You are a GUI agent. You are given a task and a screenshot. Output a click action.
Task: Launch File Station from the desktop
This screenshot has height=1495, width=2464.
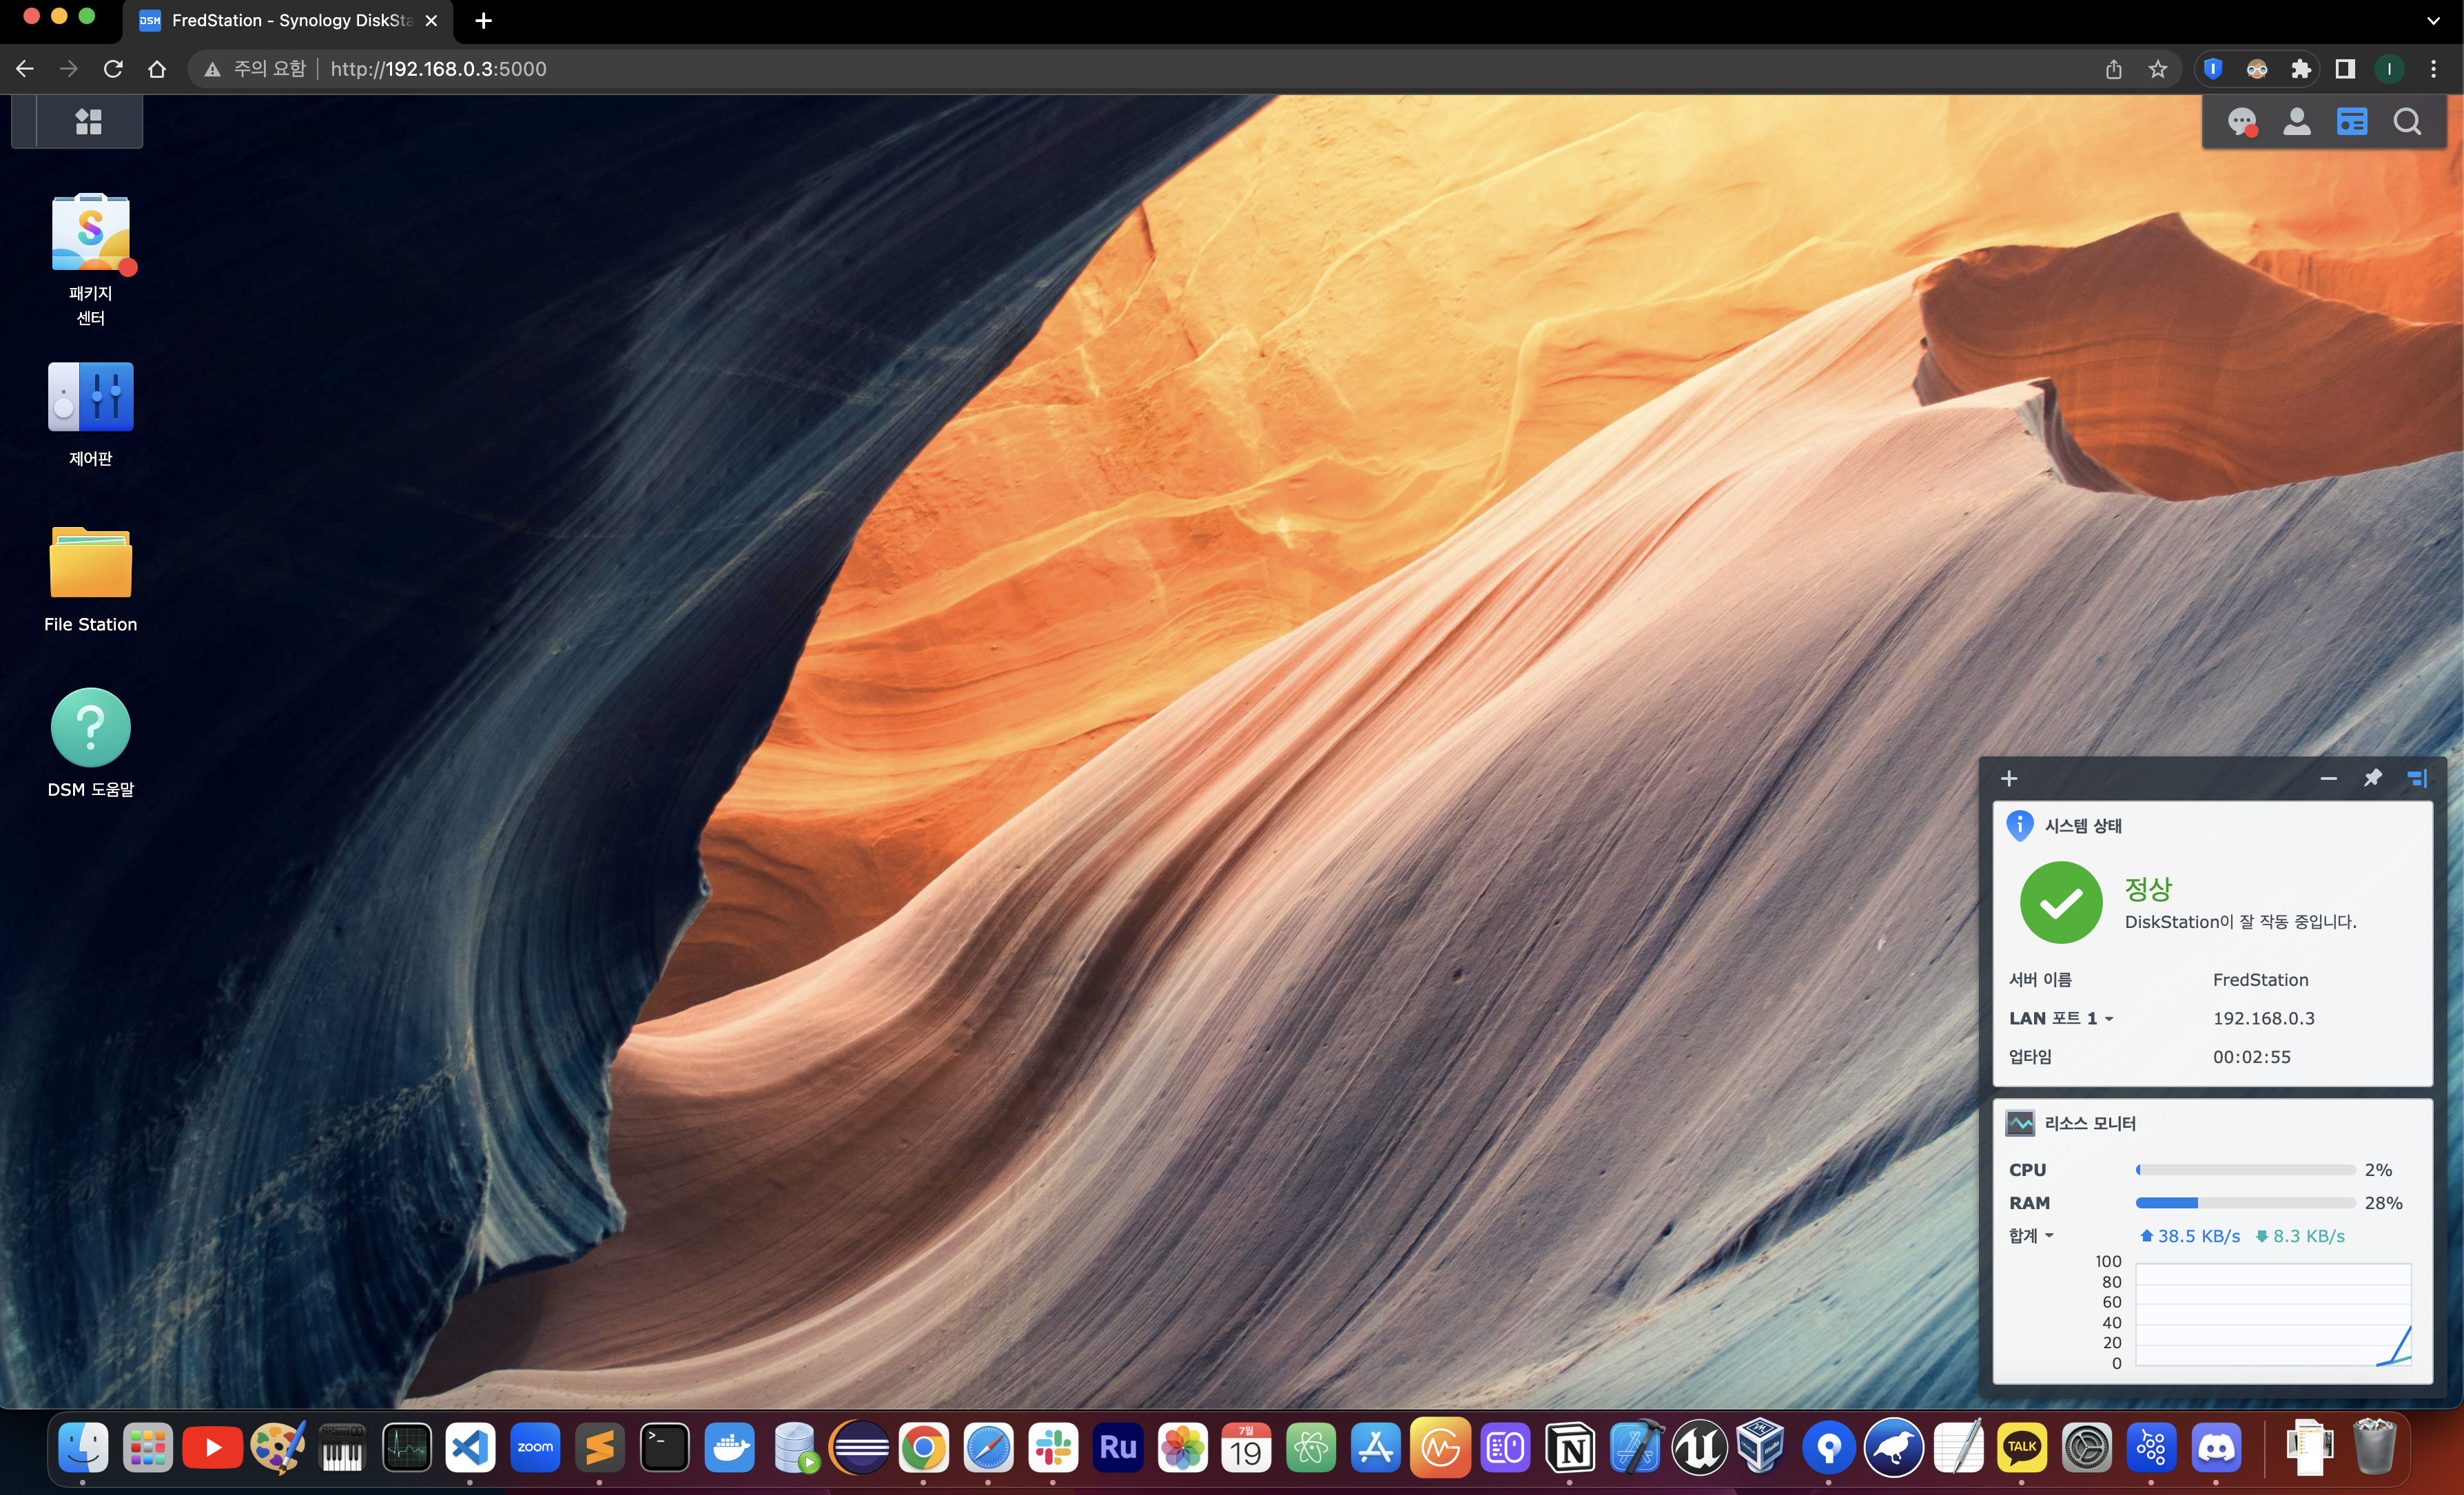[x=90, y=563]
